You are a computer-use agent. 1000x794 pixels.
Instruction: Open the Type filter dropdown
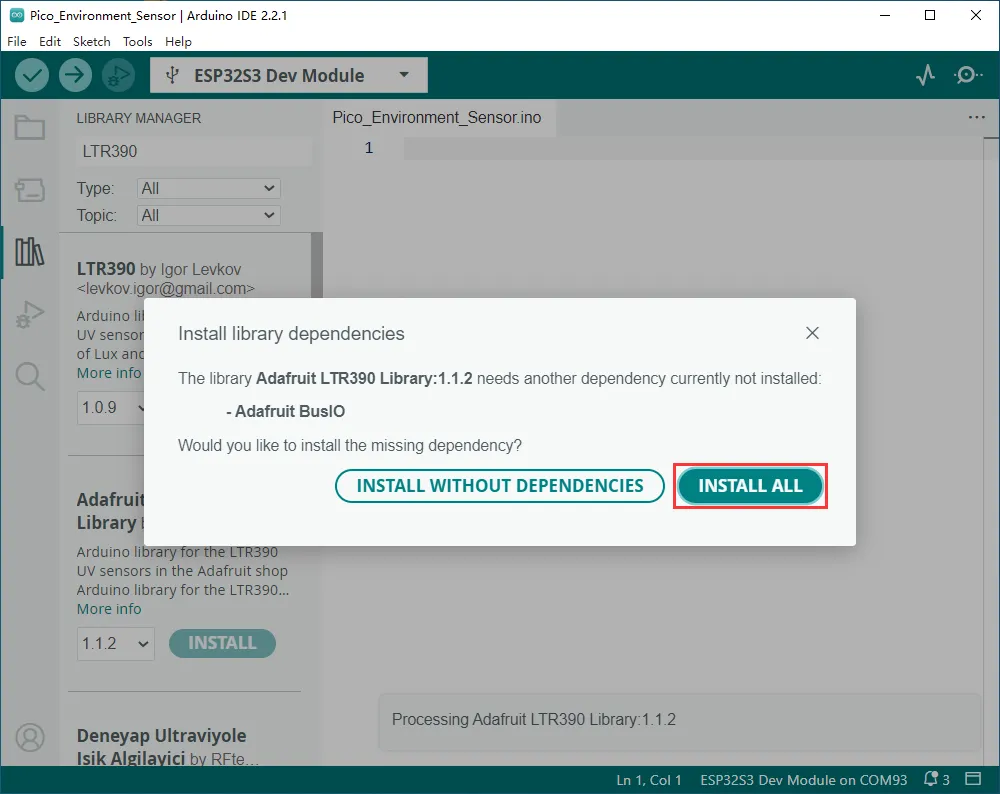209,188
